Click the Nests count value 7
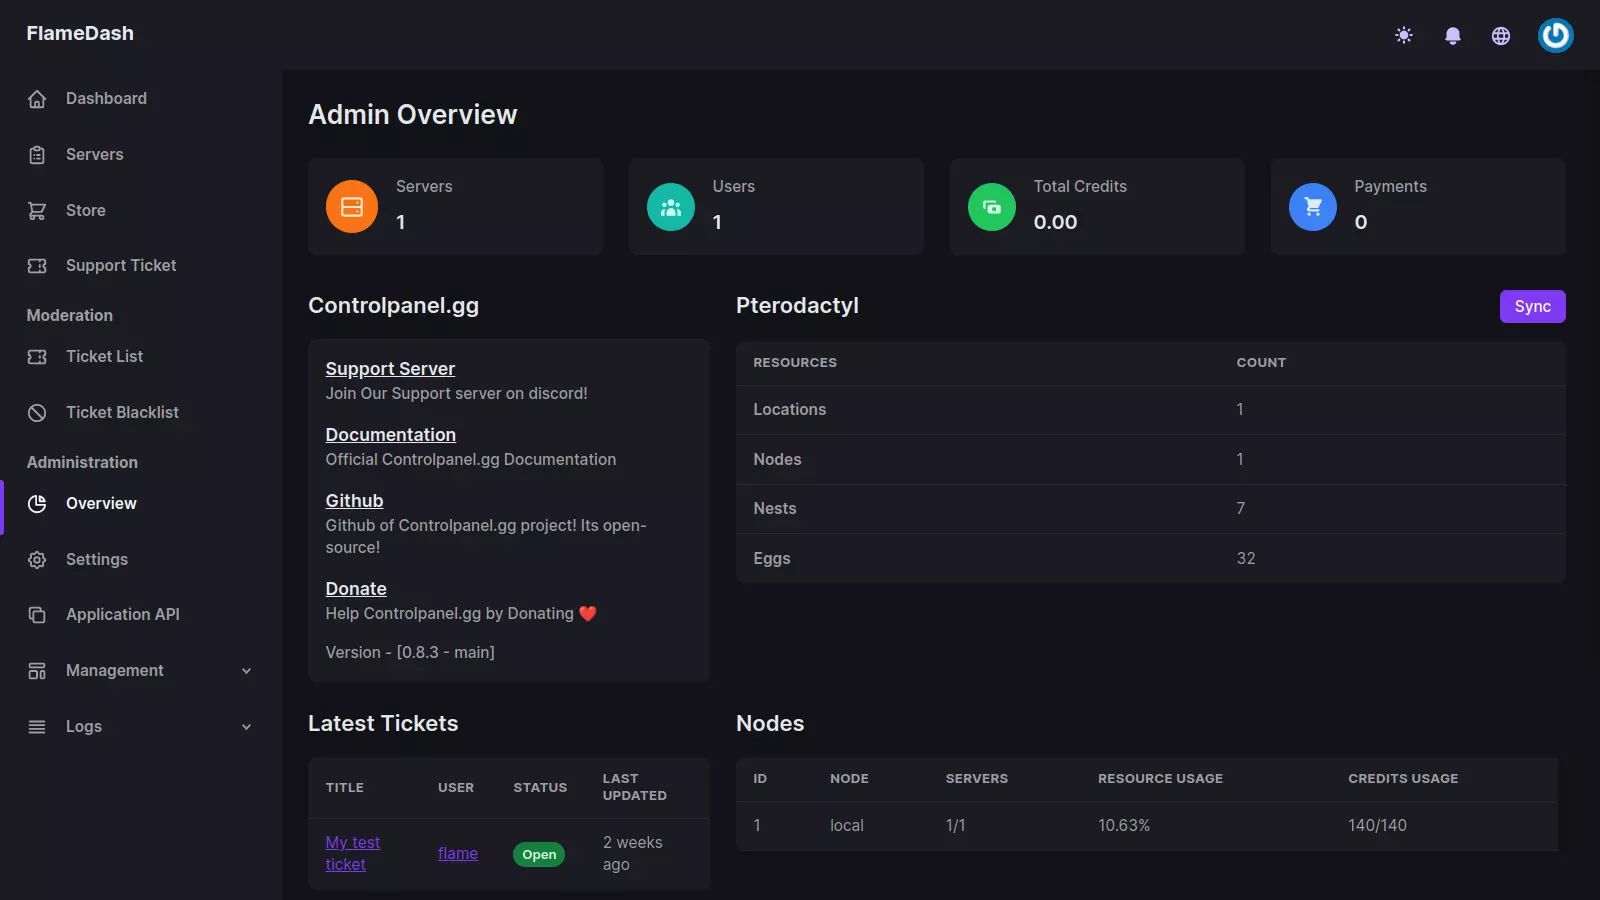The image size is (1600, 900). click(x=1241, y=509)
